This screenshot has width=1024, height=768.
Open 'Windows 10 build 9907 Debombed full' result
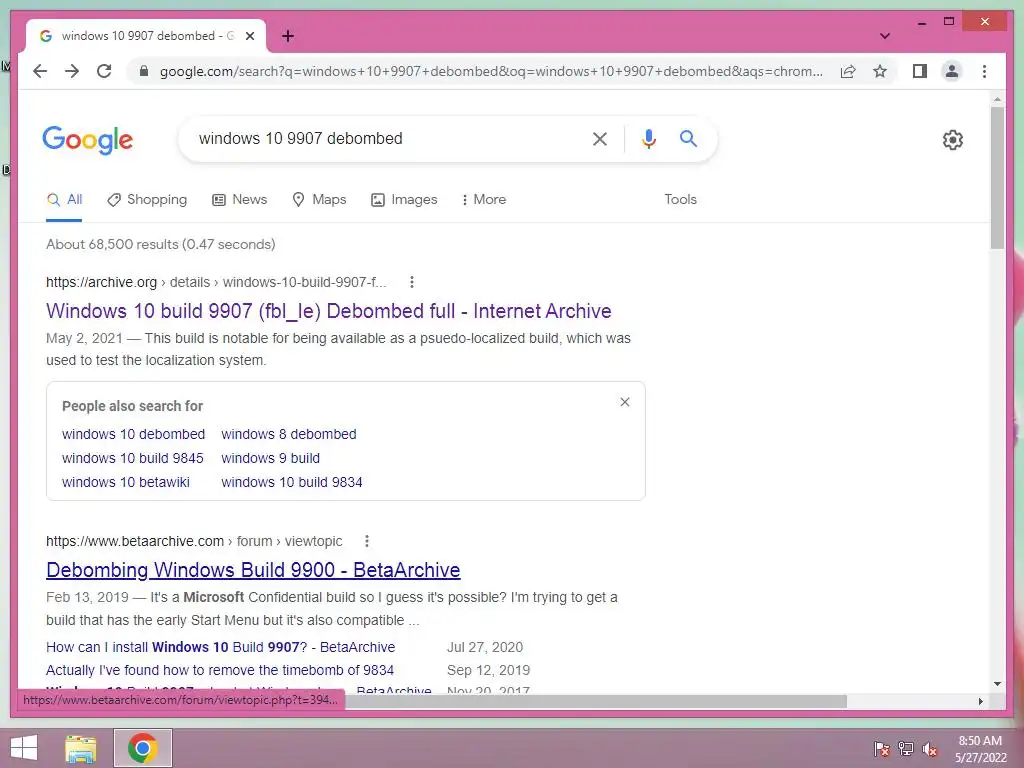pos(328,311)
